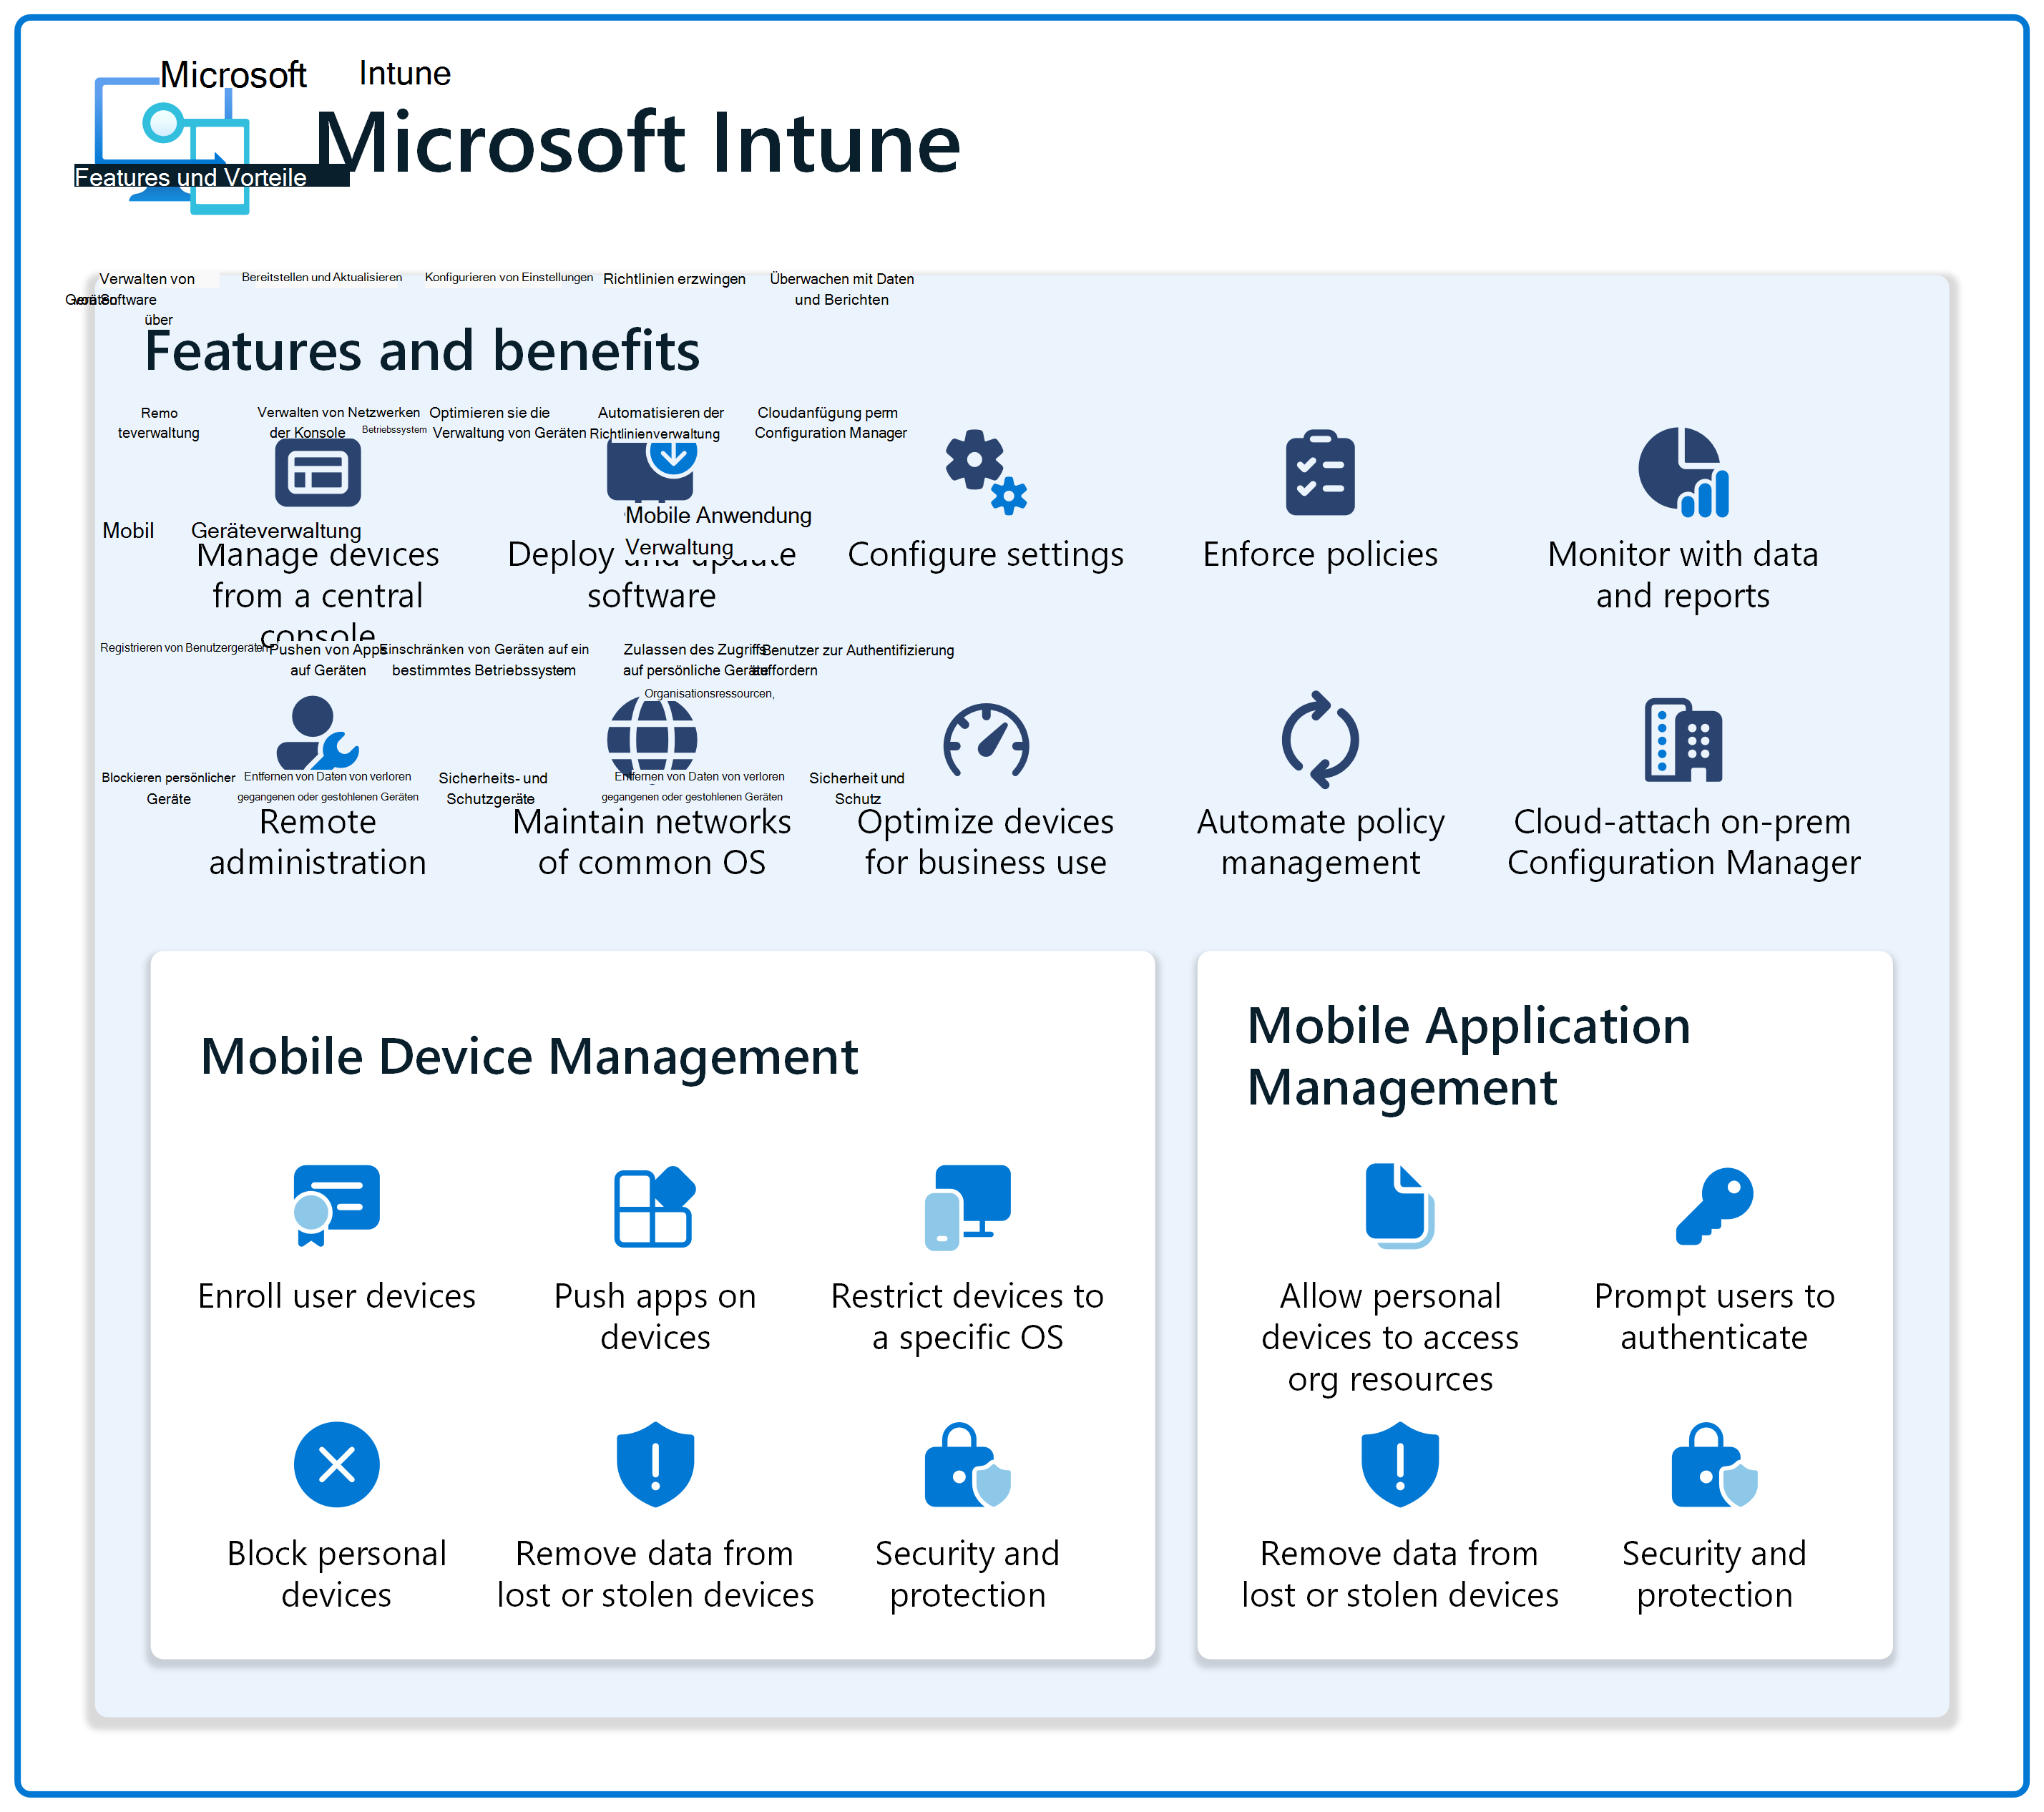The image size is (2044, 1812).
Task: Click the Cloud-attach on-prem building icon
Action: click(x=1682, y=740)
